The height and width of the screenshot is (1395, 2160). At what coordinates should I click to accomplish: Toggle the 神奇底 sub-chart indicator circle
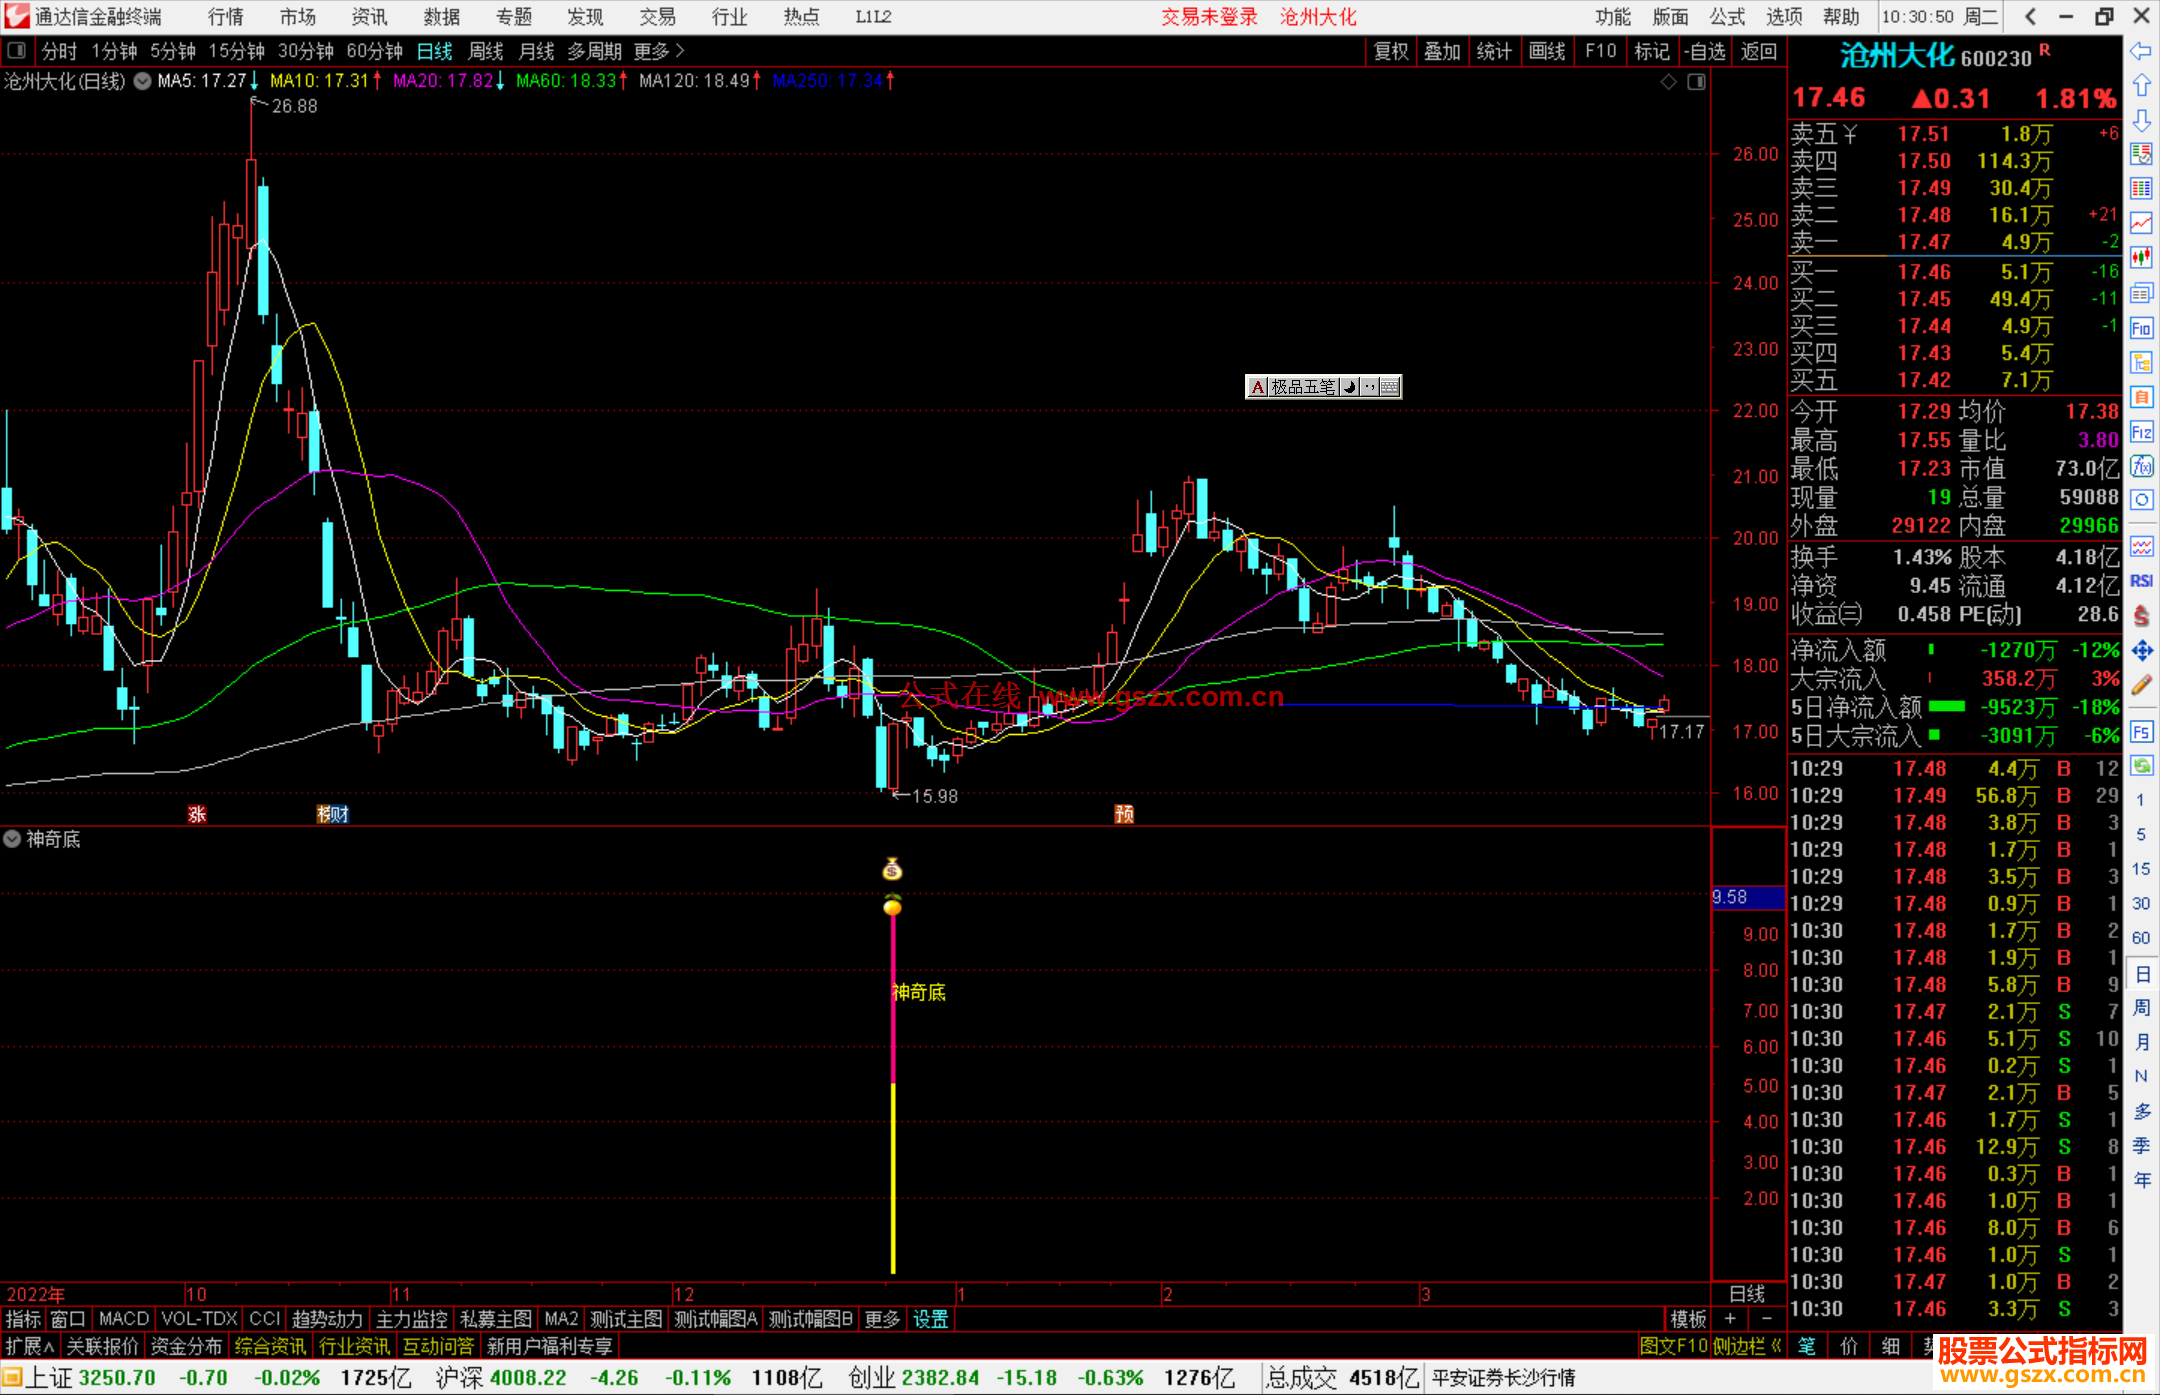pyautogui.click(x=12, y=839)
